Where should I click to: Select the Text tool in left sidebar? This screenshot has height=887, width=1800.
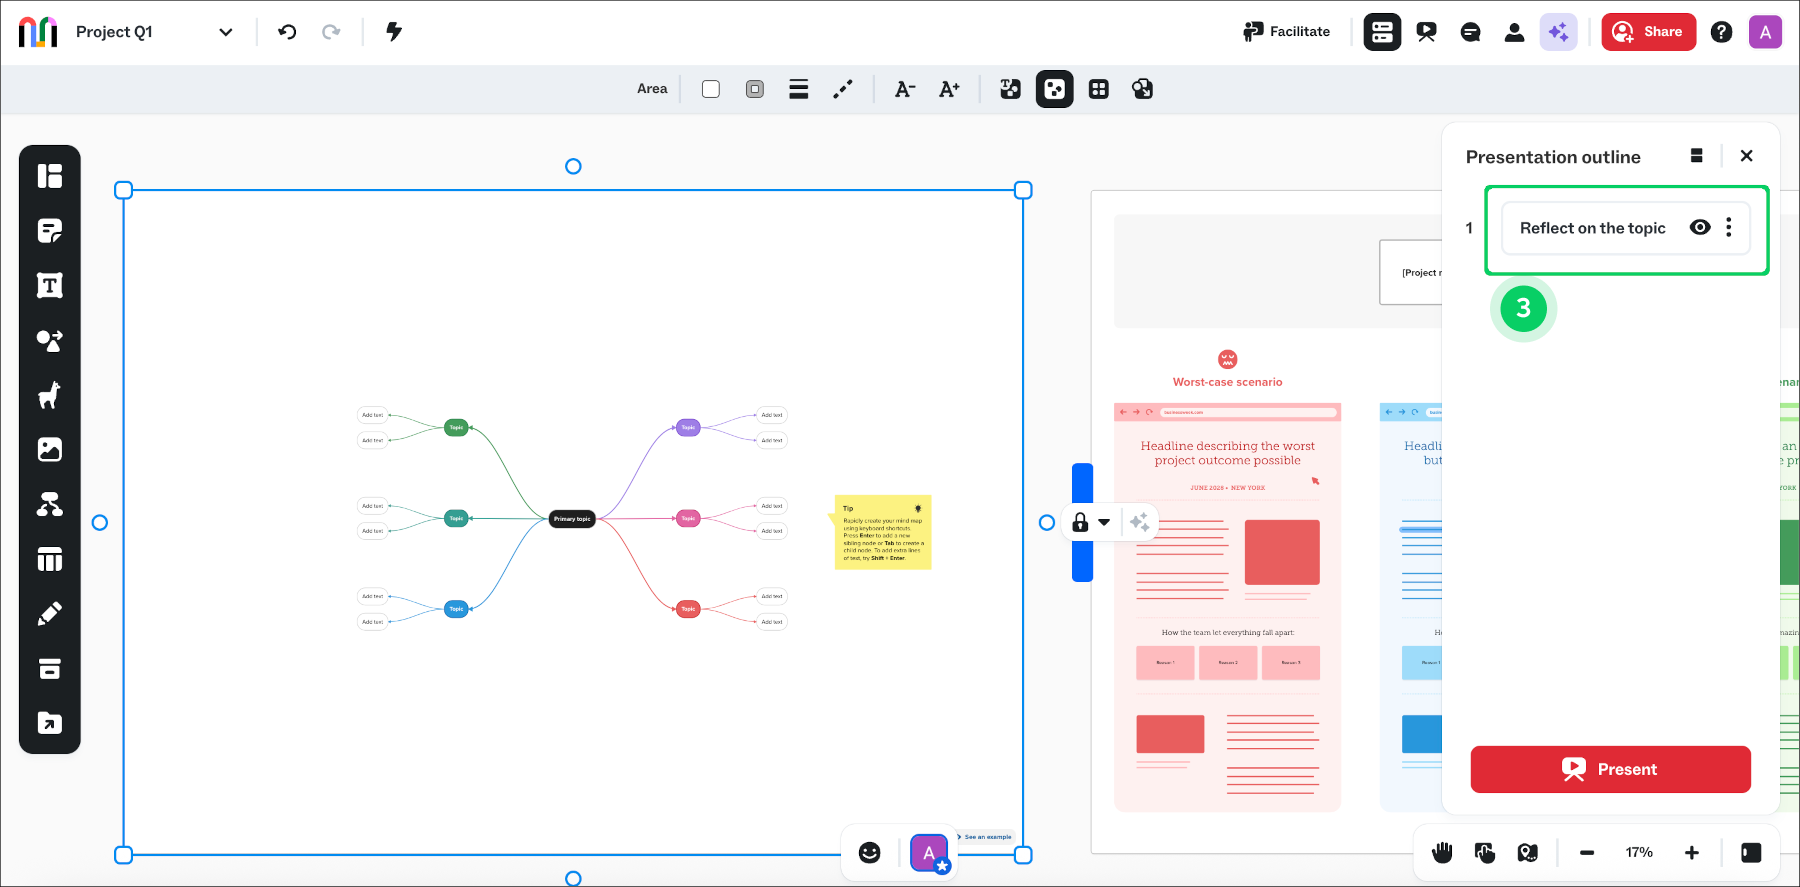49,286
